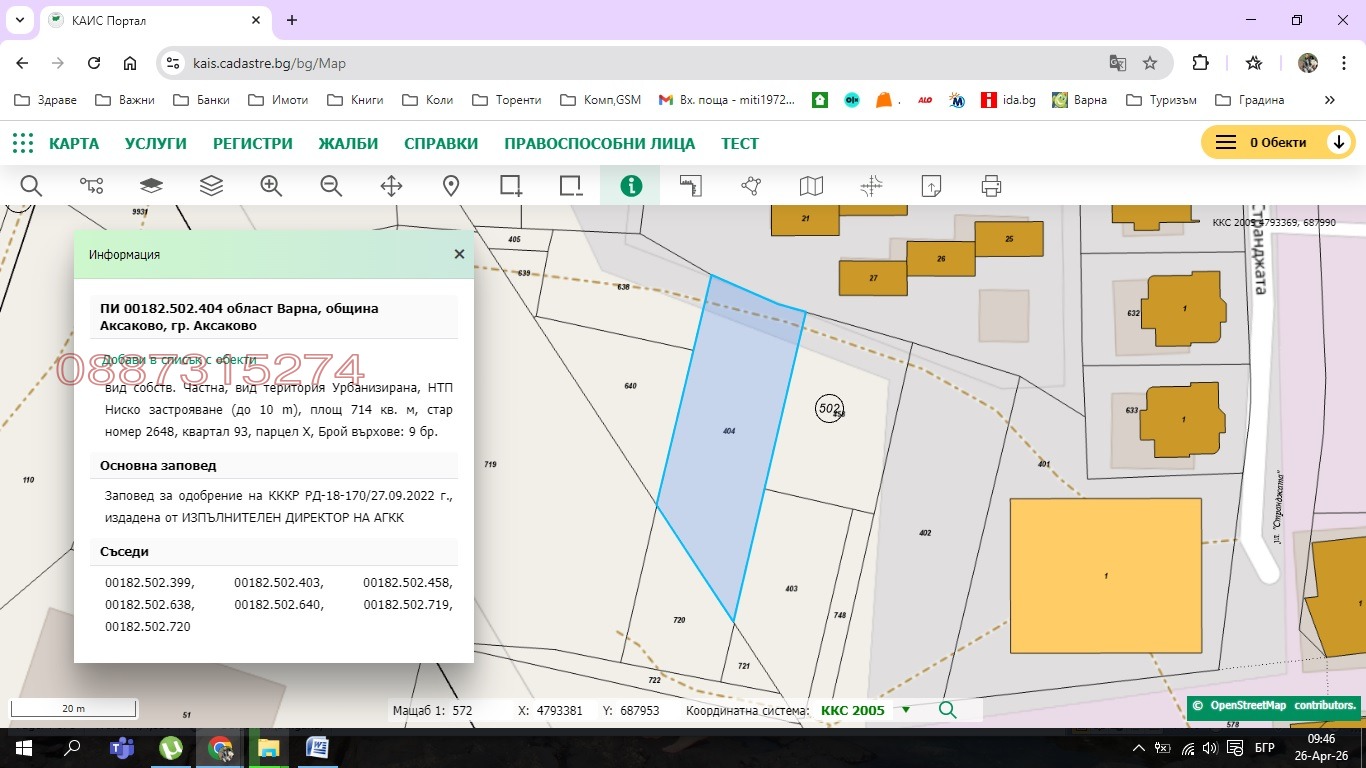The height and width of the screenshot is (768, 1366).
Task: Select the zoom in magnifier tool
Action: [x=271, y=186]
